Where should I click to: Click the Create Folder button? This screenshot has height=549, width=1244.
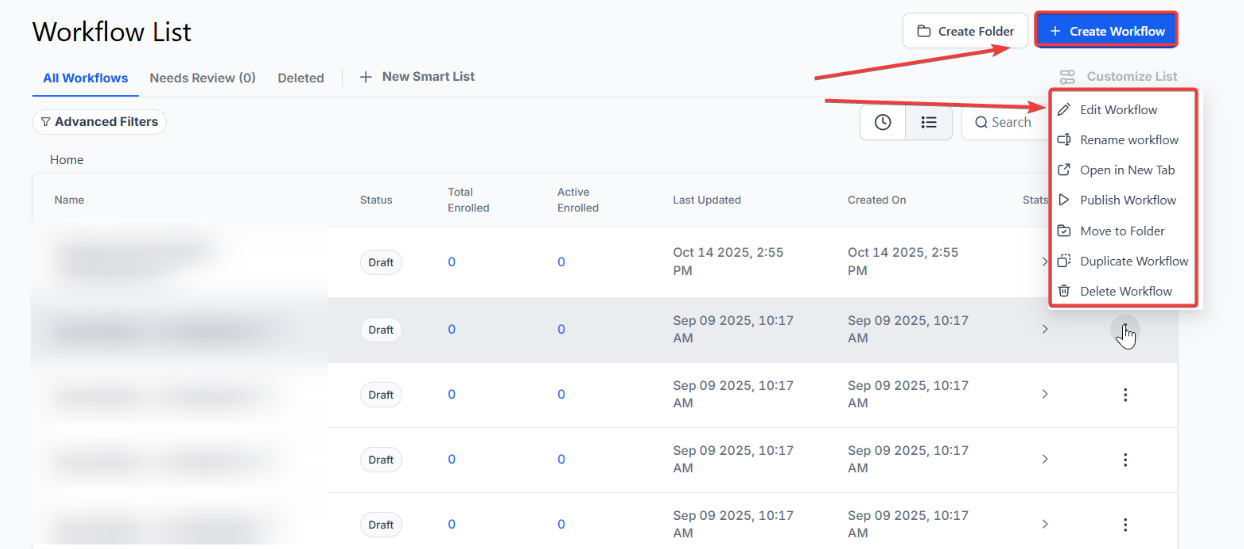tap(965, 31)
